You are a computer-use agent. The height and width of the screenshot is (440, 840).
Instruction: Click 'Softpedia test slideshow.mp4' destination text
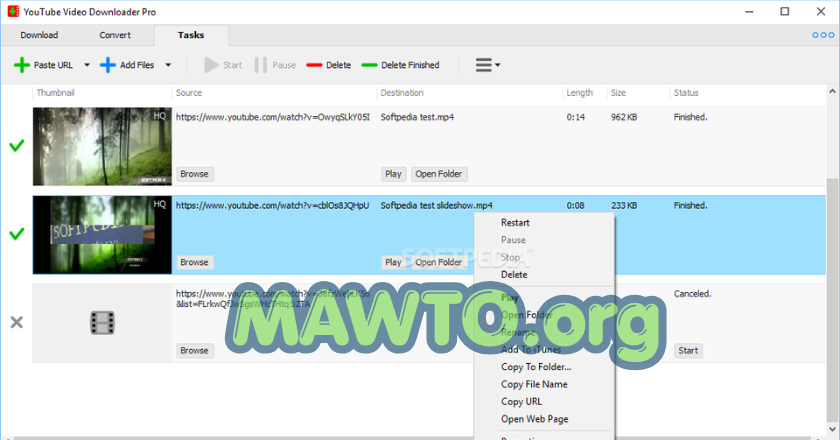coord(437,205)
